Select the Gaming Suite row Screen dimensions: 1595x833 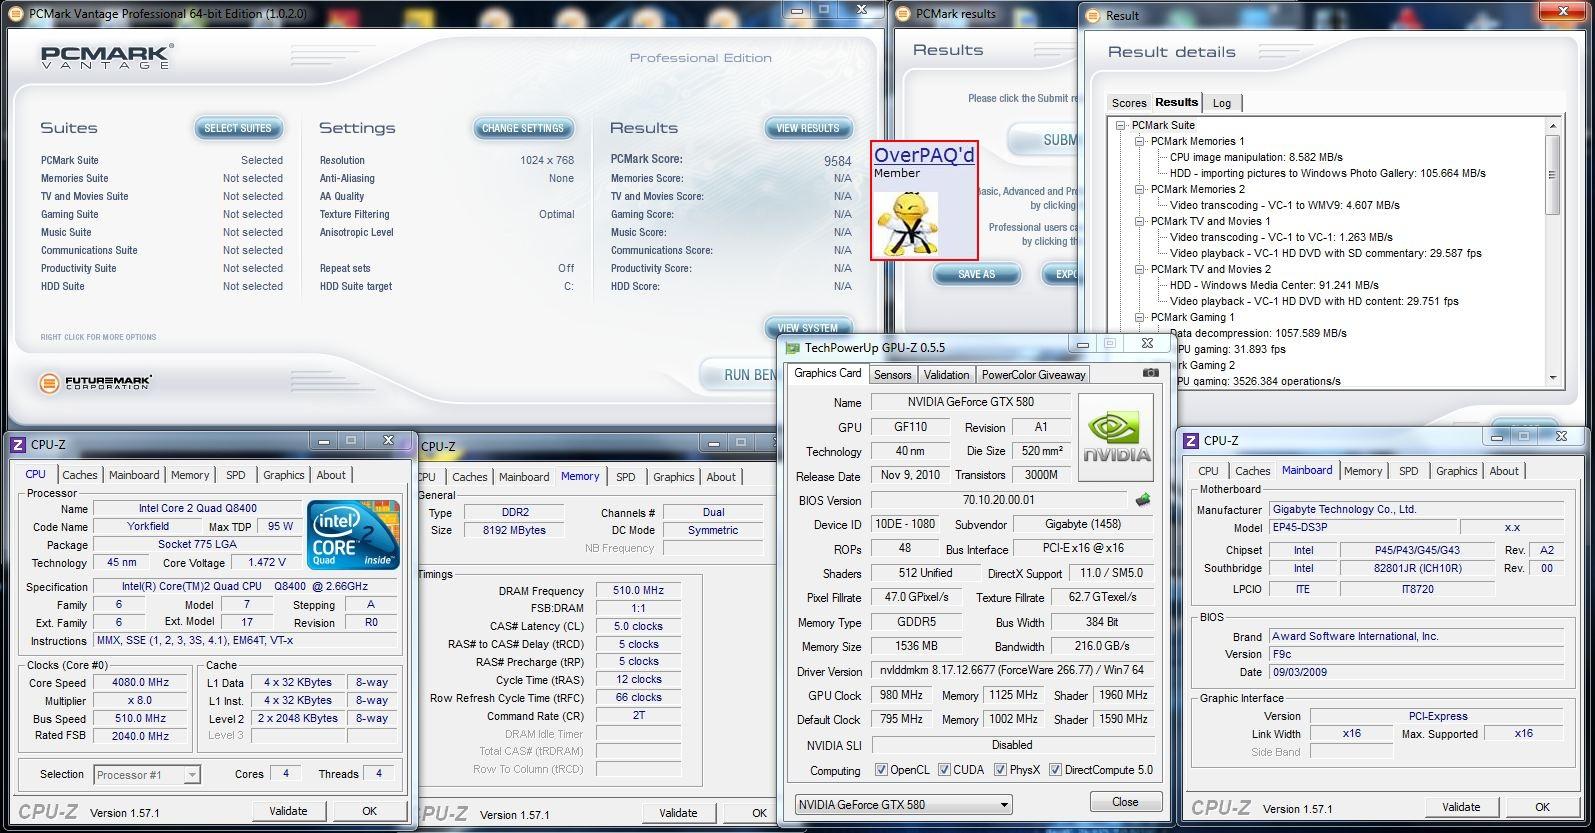tap(162, 214)
